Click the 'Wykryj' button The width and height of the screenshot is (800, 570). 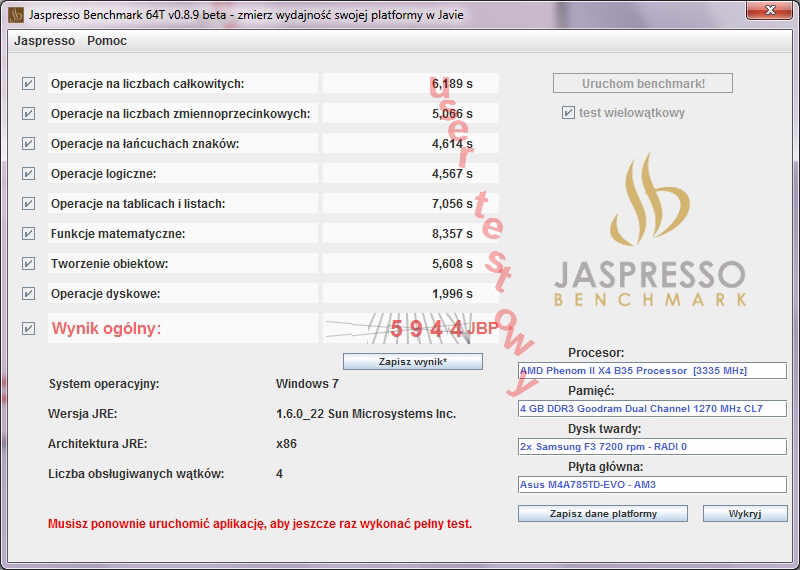[745, 513]
